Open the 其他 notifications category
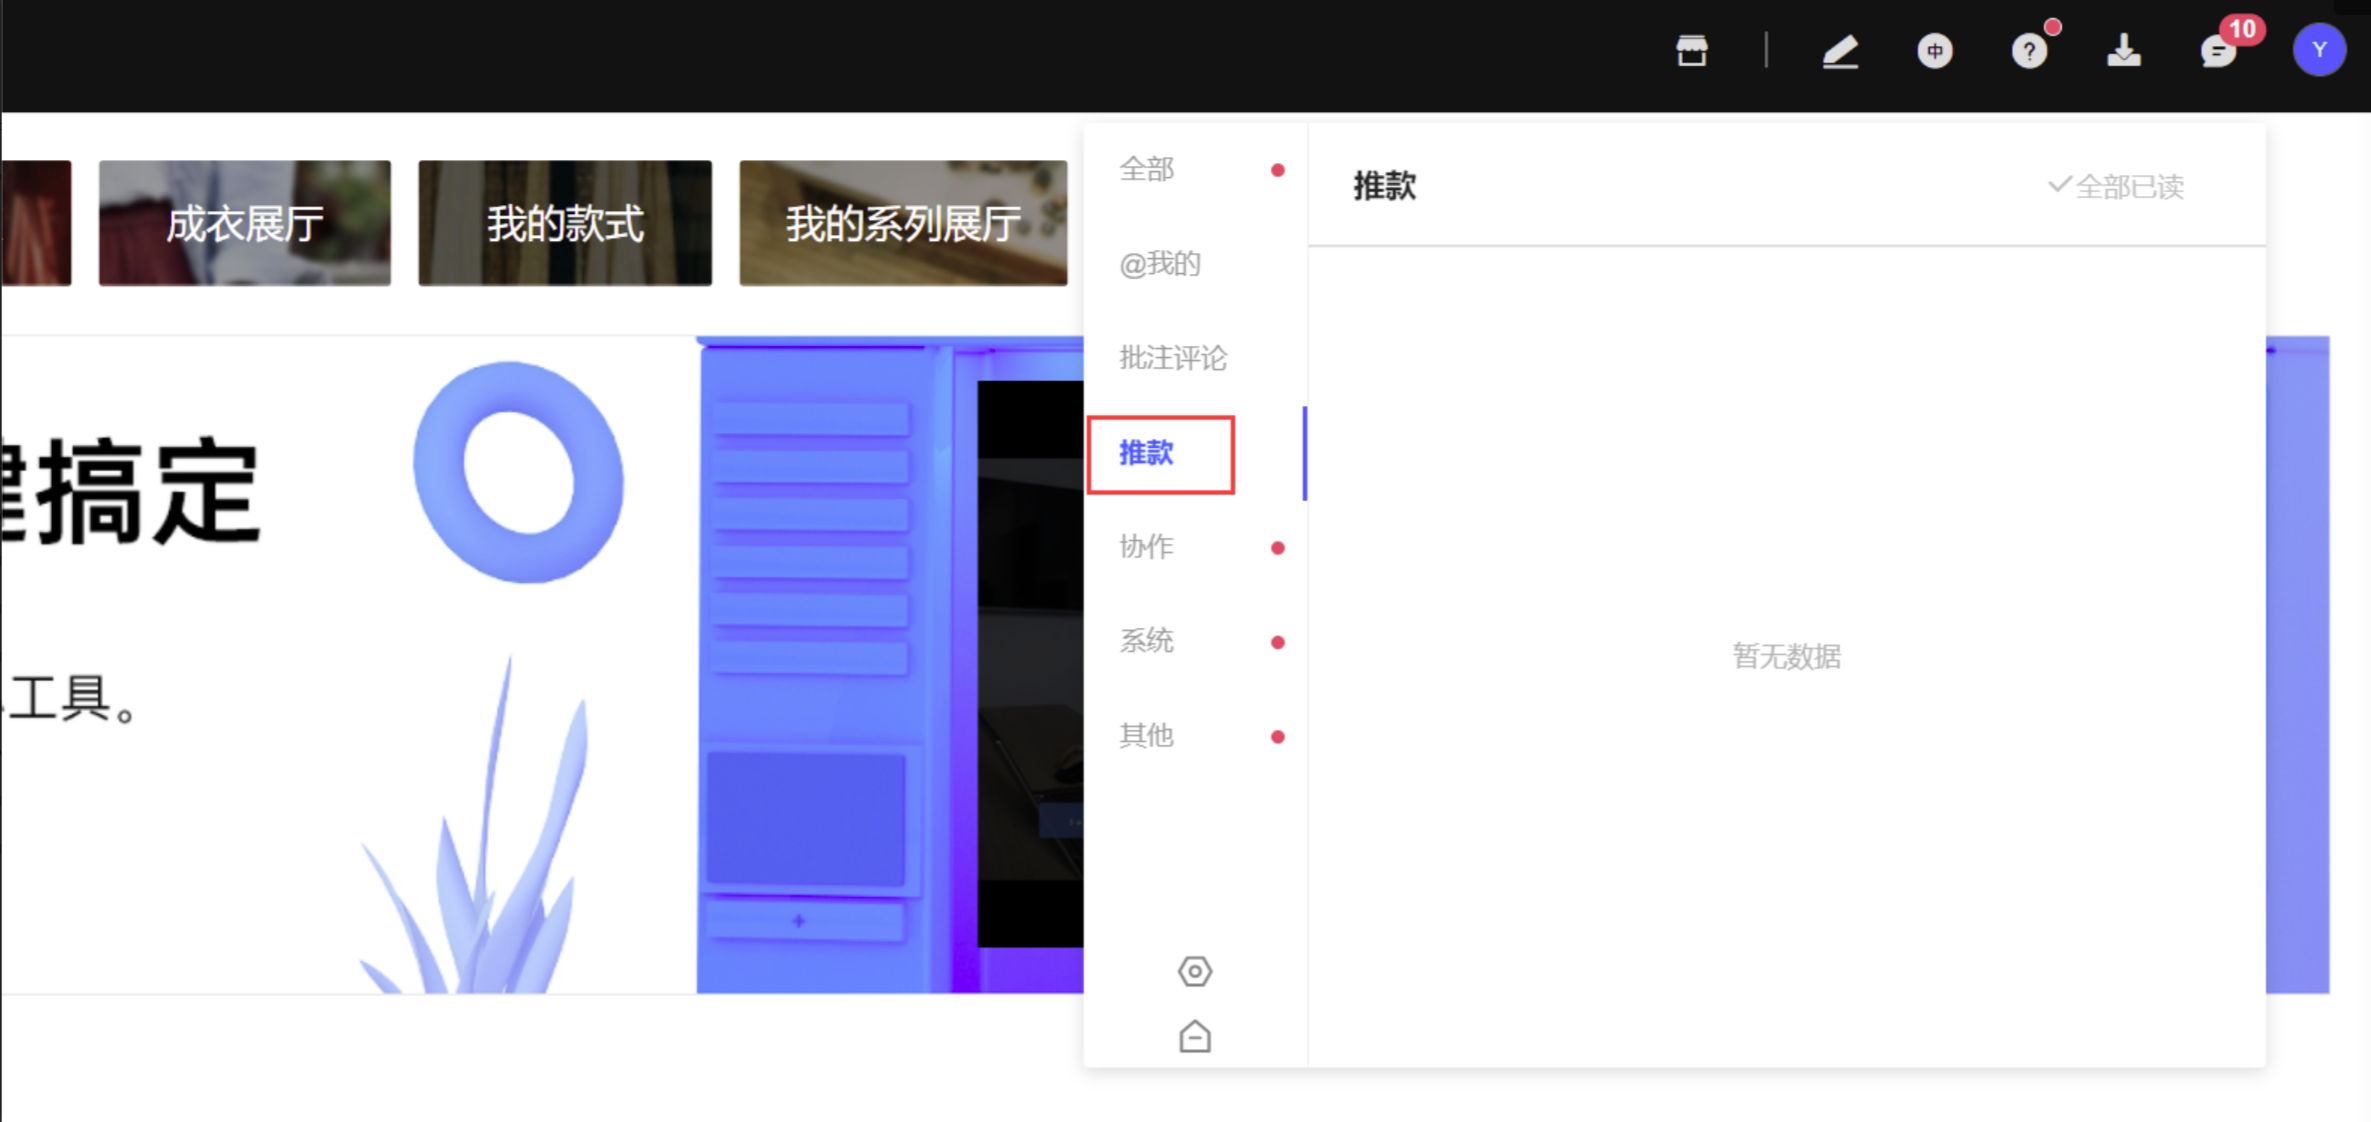Screen dimensions: 2371x1122 coord(1147,736)
